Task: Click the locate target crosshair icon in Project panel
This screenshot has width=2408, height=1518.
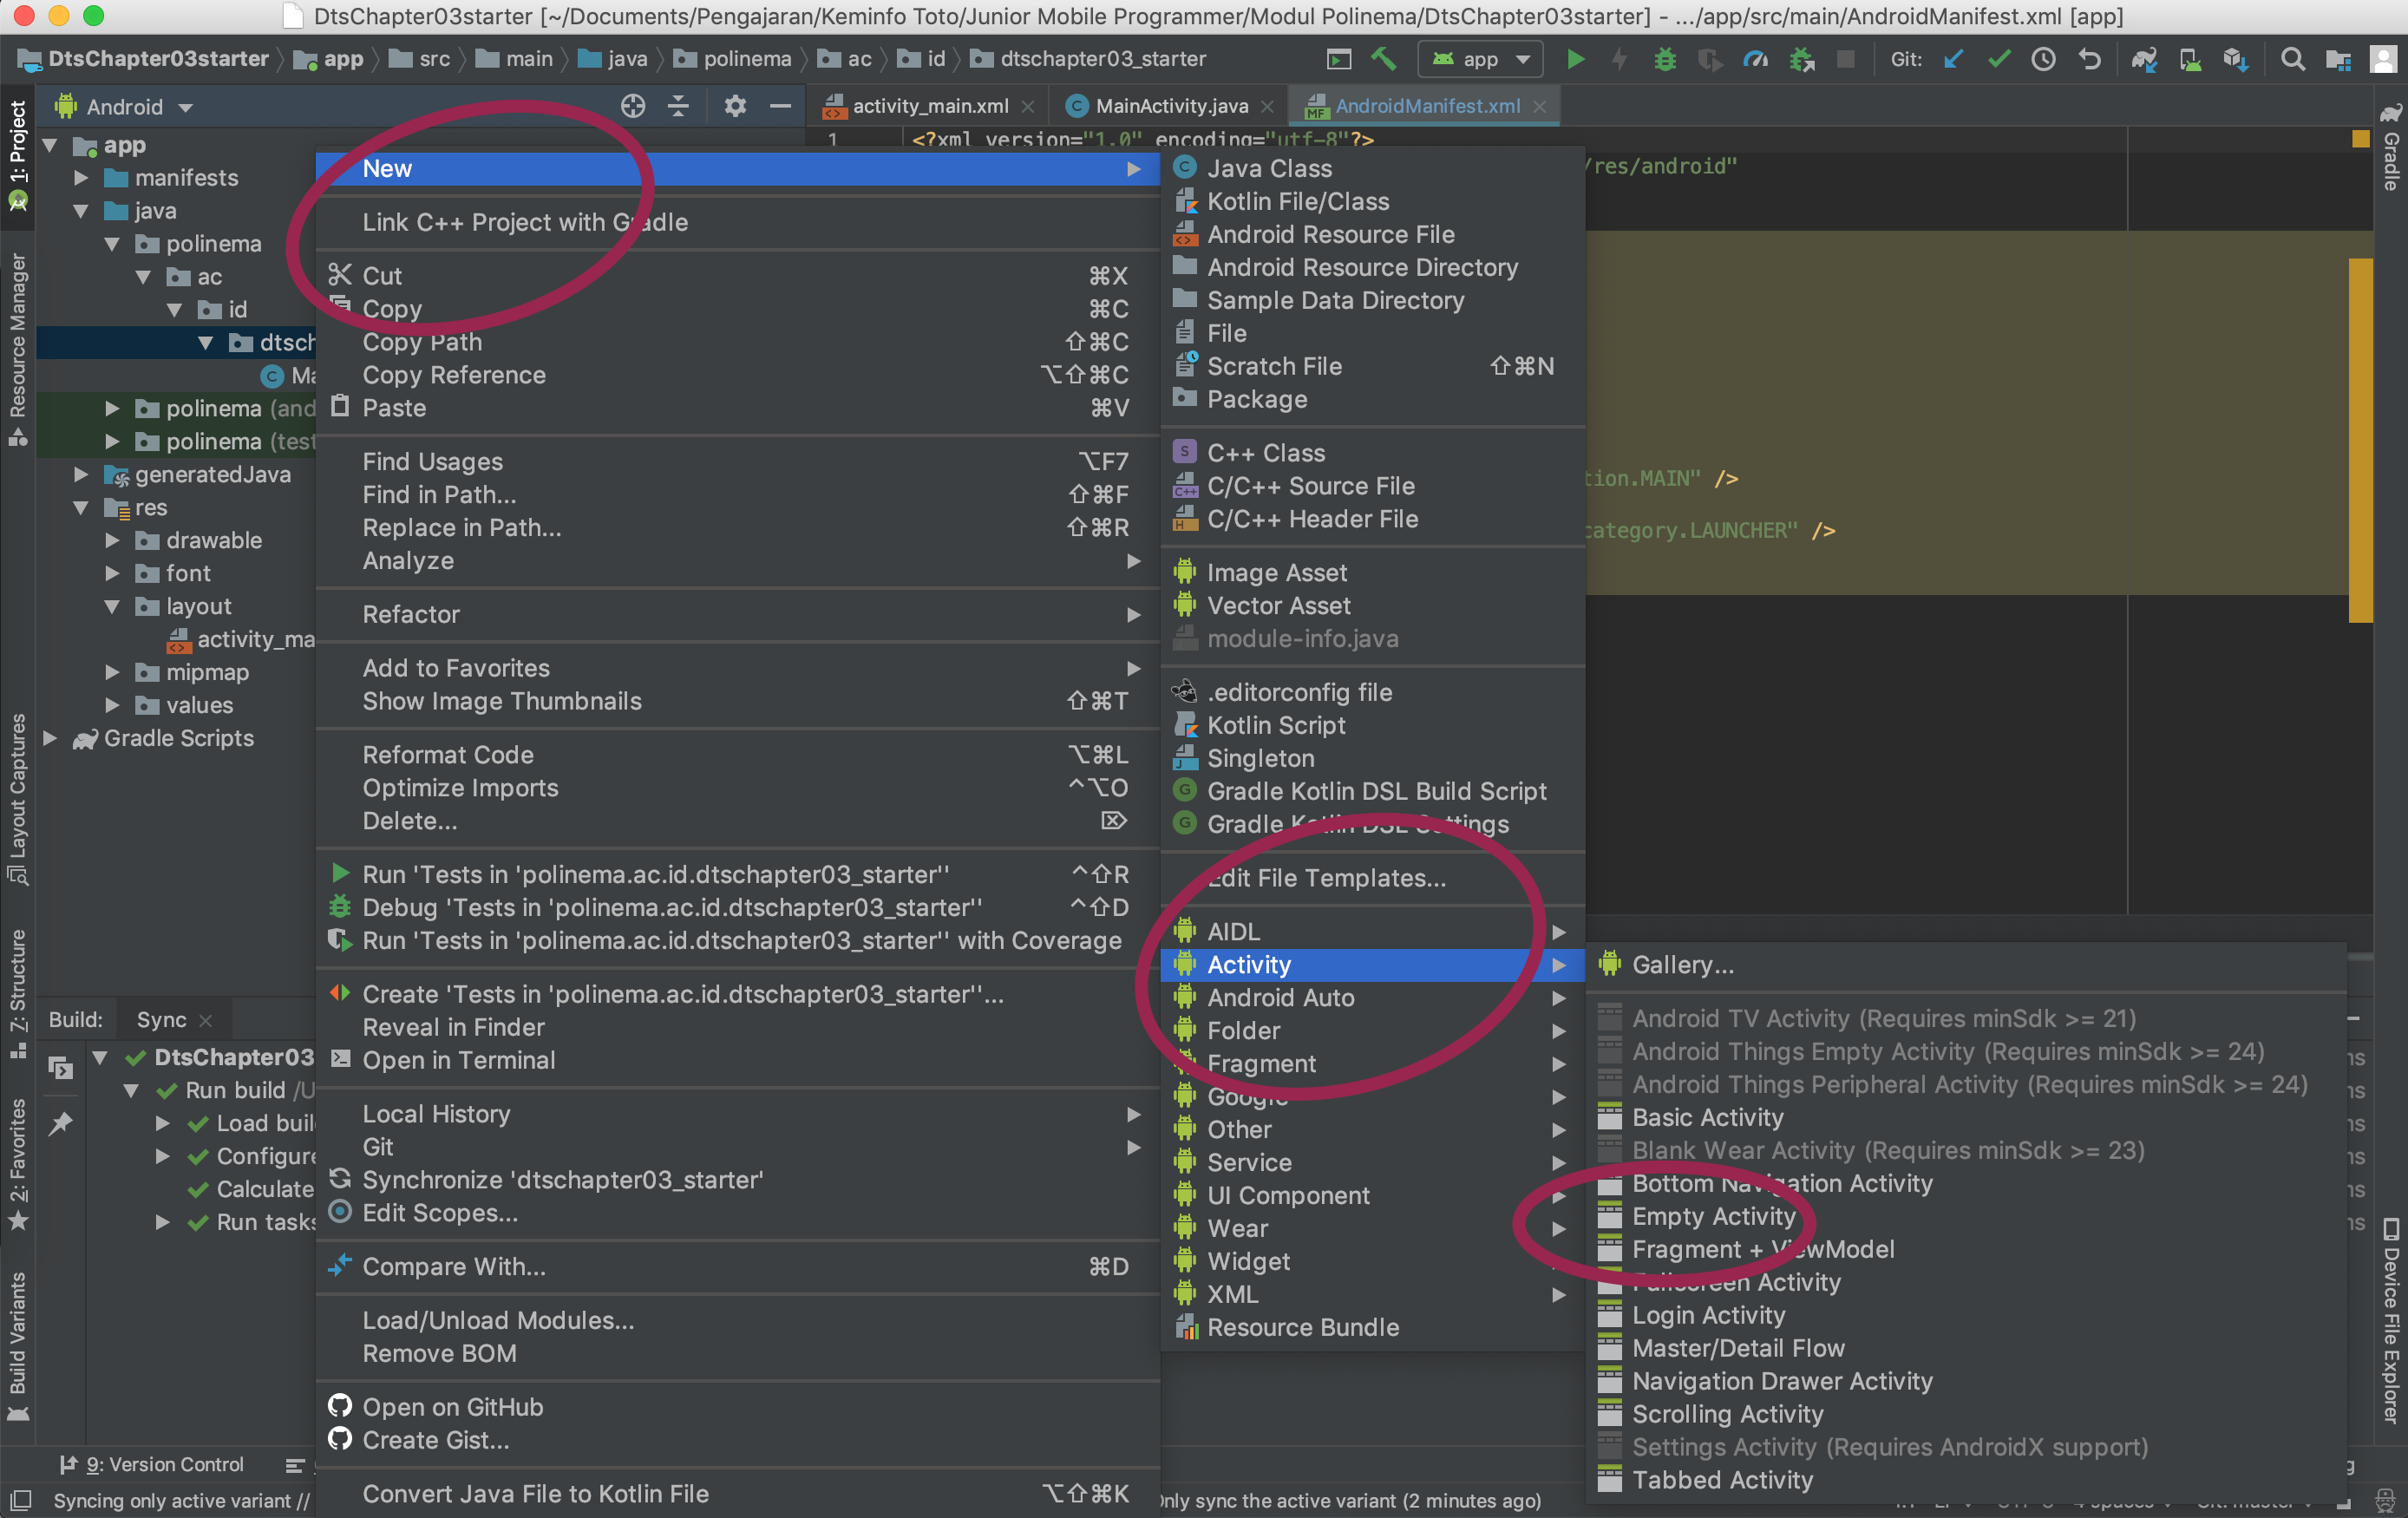Action: 633,106
